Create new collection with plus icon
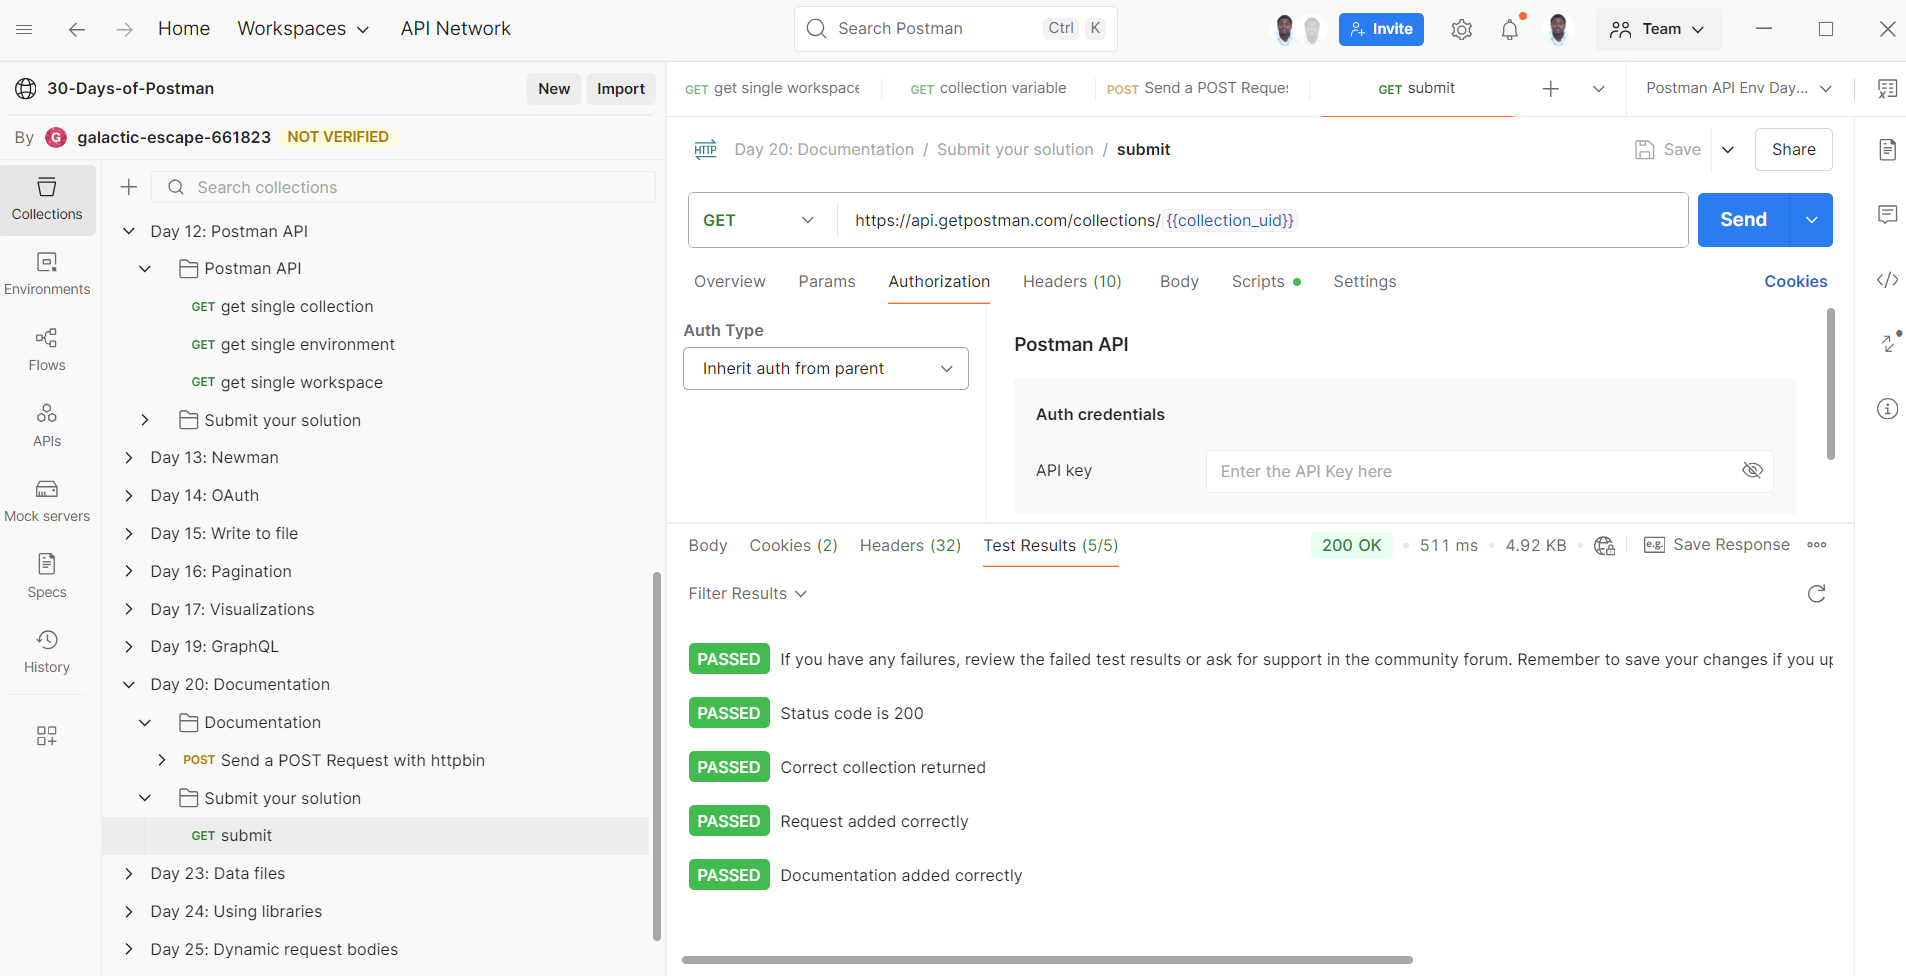1906x976 pixels. [129, 187]
